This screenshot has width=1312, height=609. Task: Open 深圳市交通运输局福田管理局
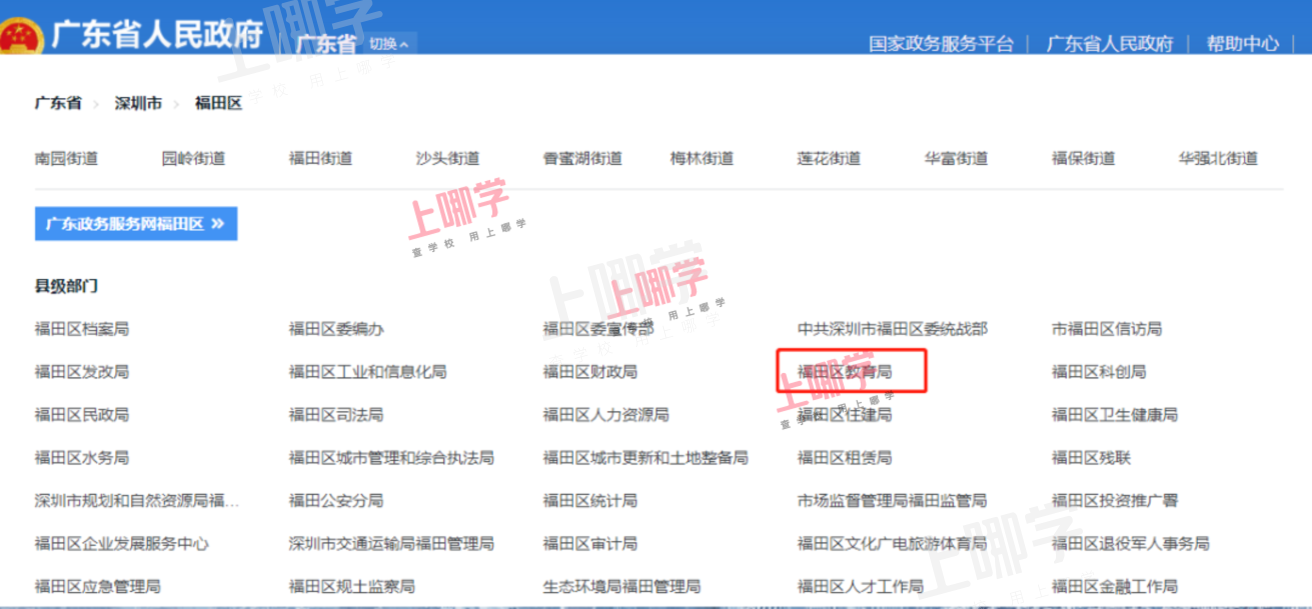[391, 544]
